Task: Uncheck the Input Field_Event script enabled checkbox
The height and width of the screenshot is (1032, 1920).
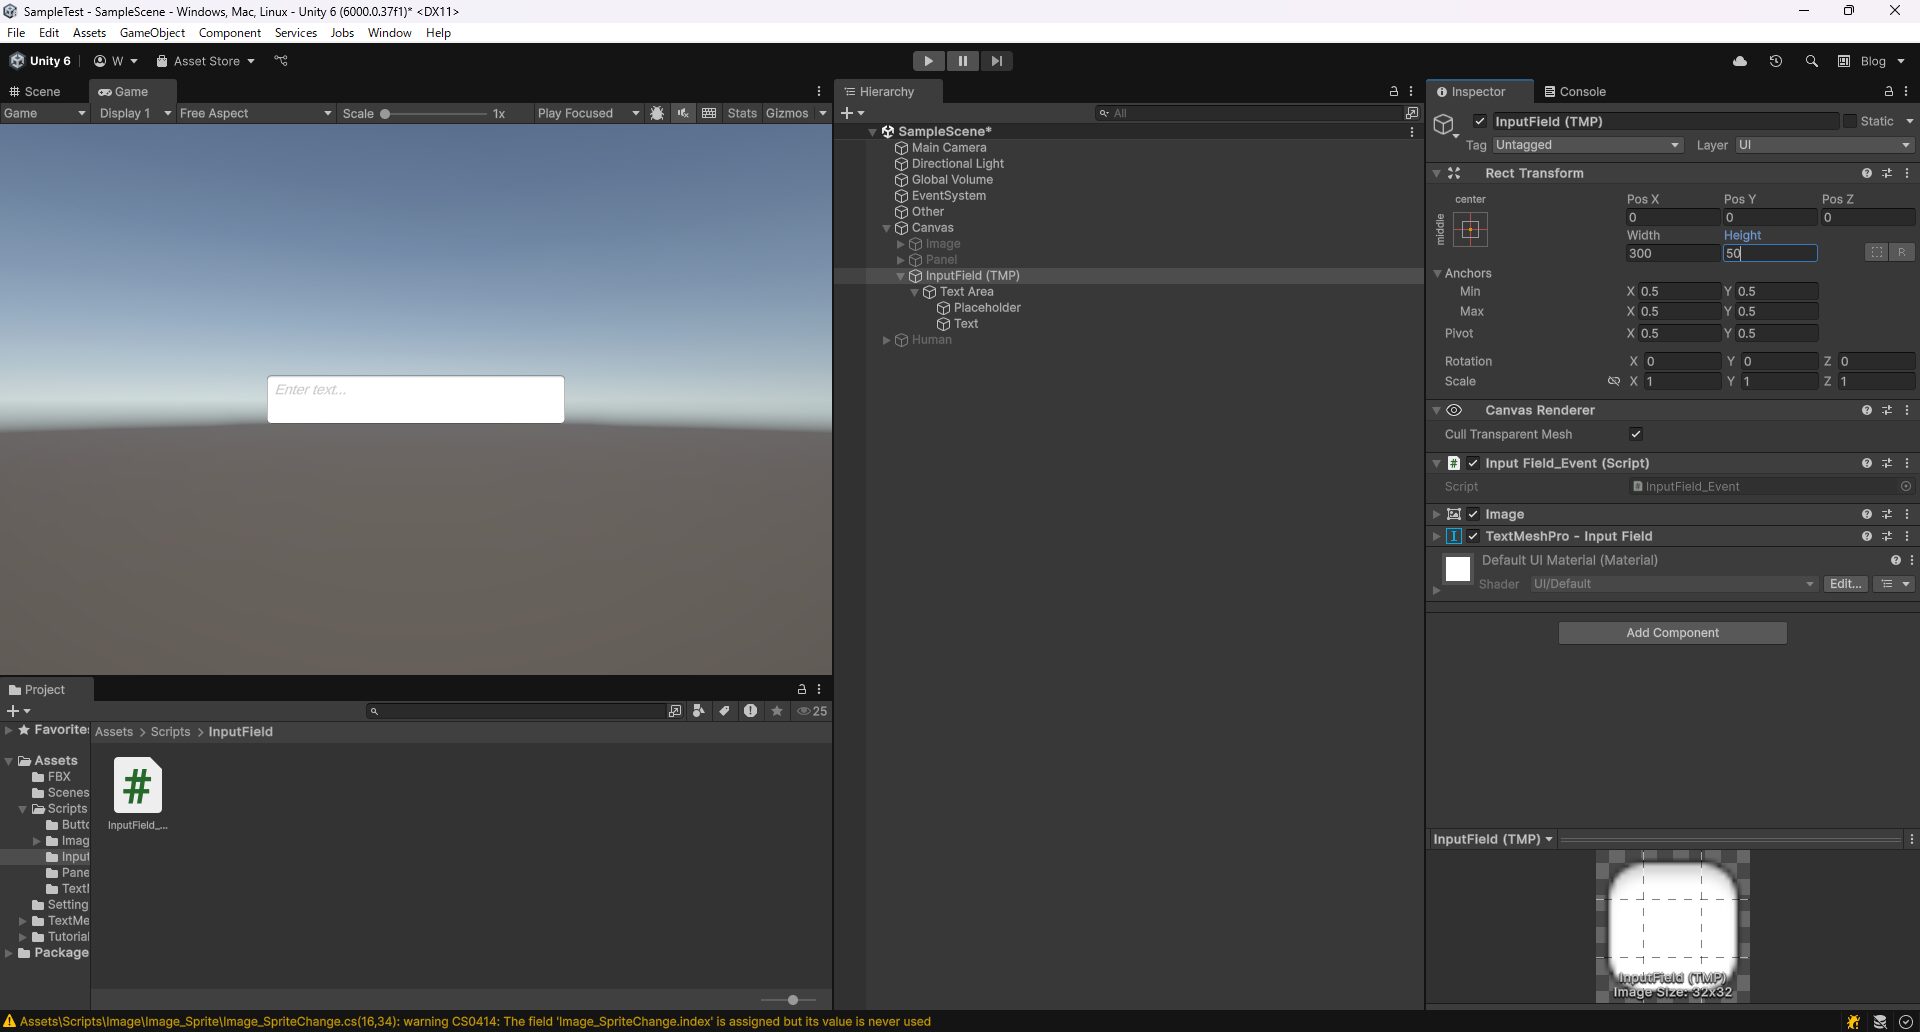Action: [x=1474, y=463]
